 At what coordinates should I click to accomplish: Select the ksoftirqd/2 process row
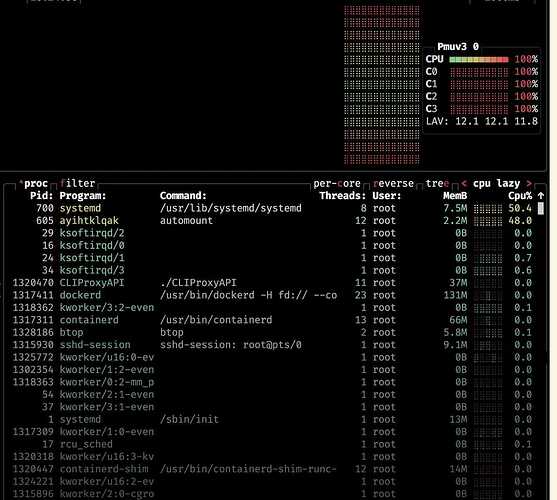click(x=272, y=233)
